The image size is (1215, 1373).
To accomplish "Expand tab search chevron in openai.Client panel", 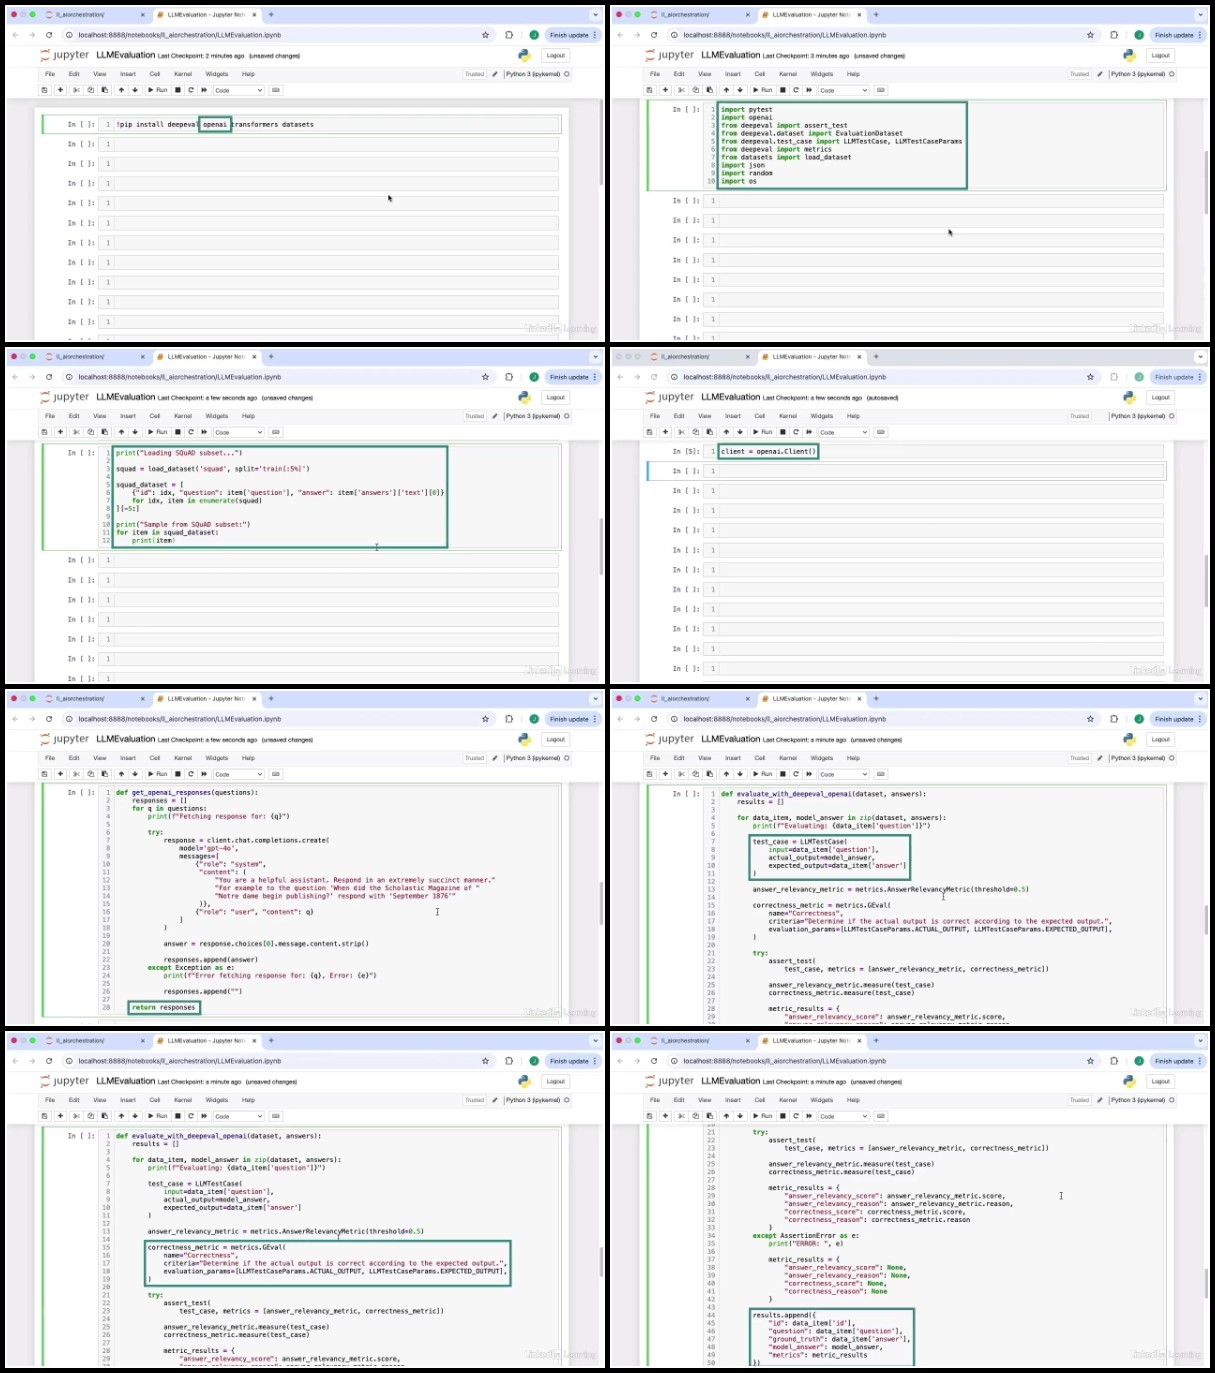I will pos(1200,357).
